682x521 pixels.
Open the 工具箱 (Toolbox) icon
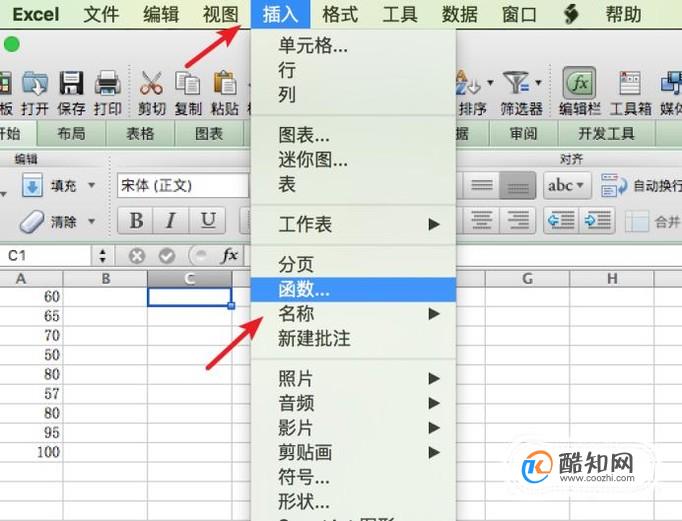point(630,83)
